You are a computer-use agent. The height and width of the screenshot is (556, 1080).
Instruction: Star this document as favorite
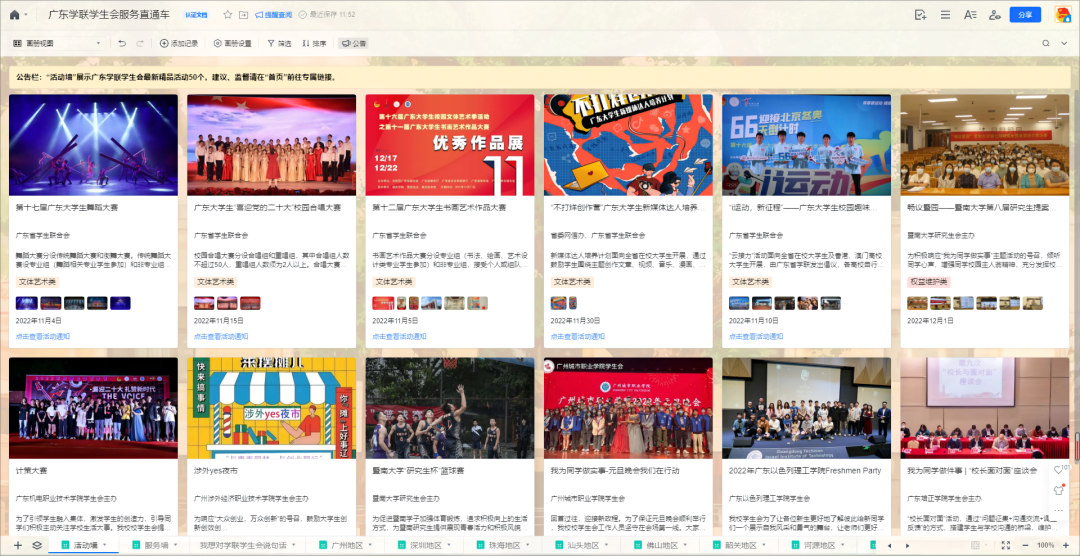click(x=228, y=14)
